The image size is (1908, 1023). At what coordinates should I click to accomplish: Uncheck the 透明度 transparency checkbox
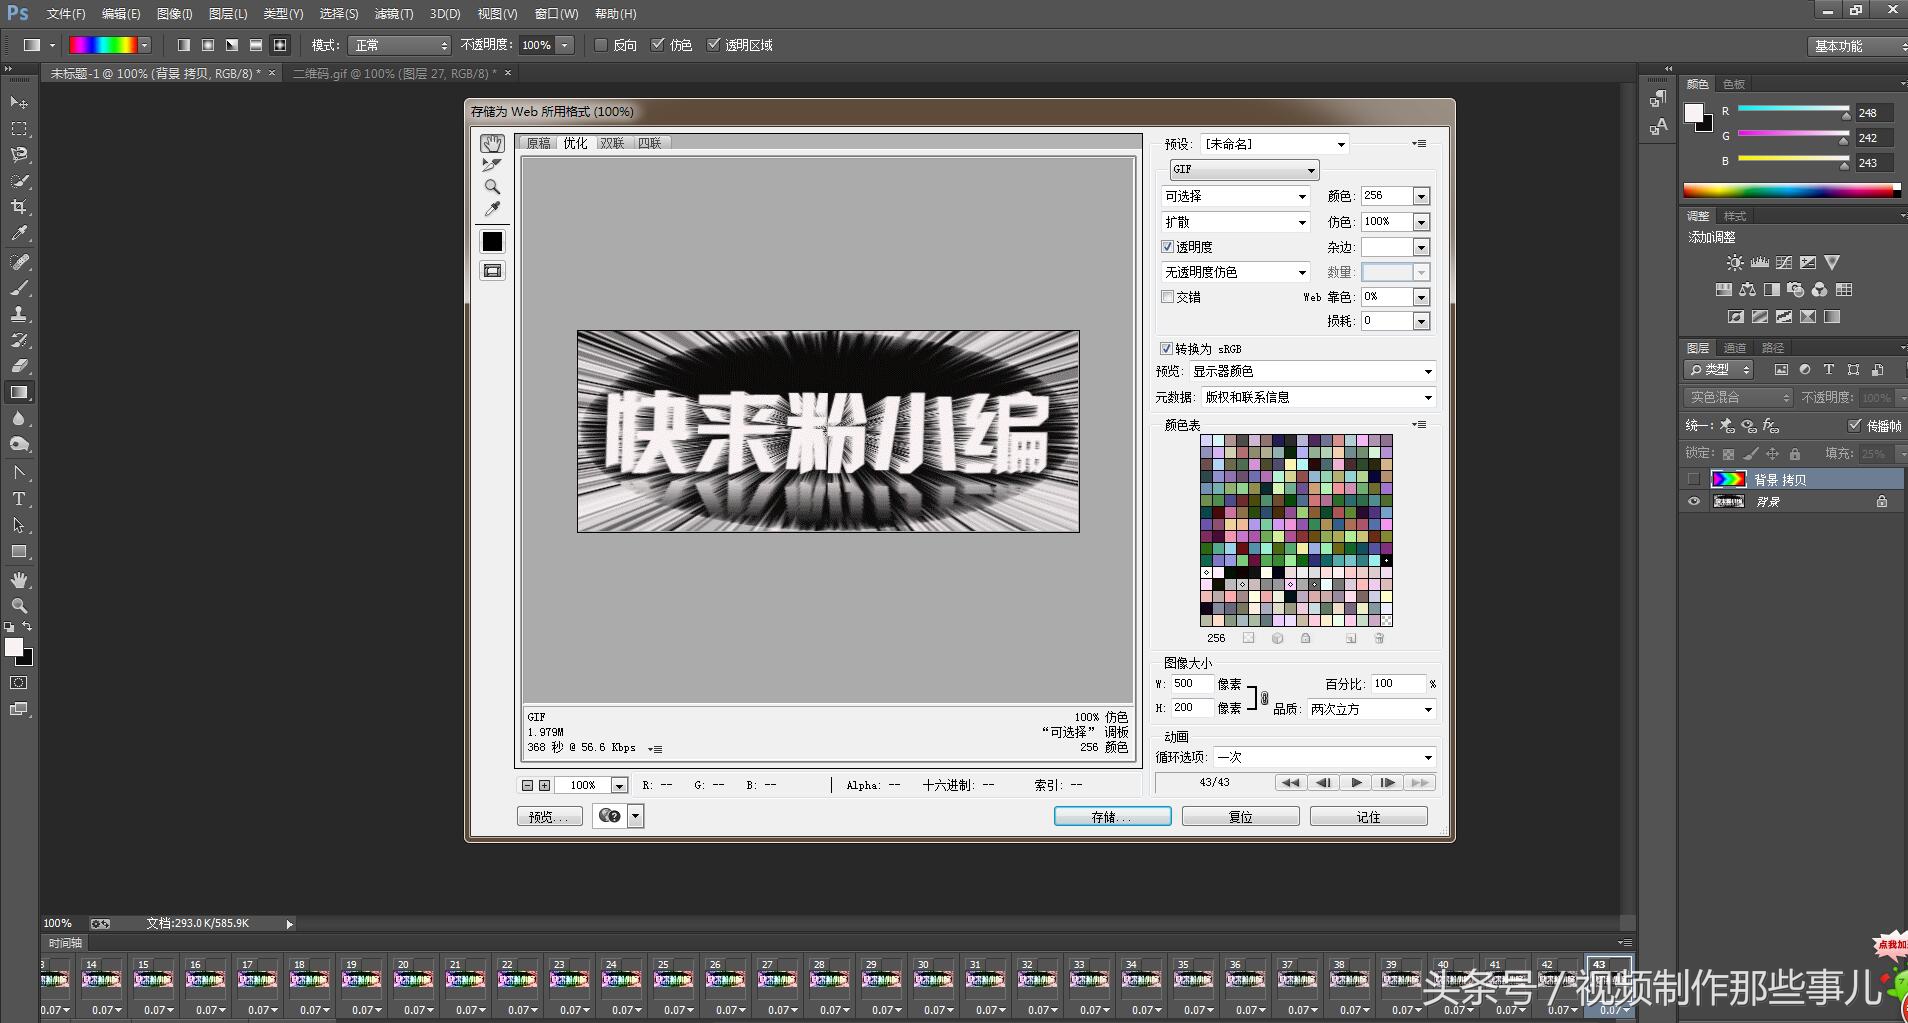1167,247
